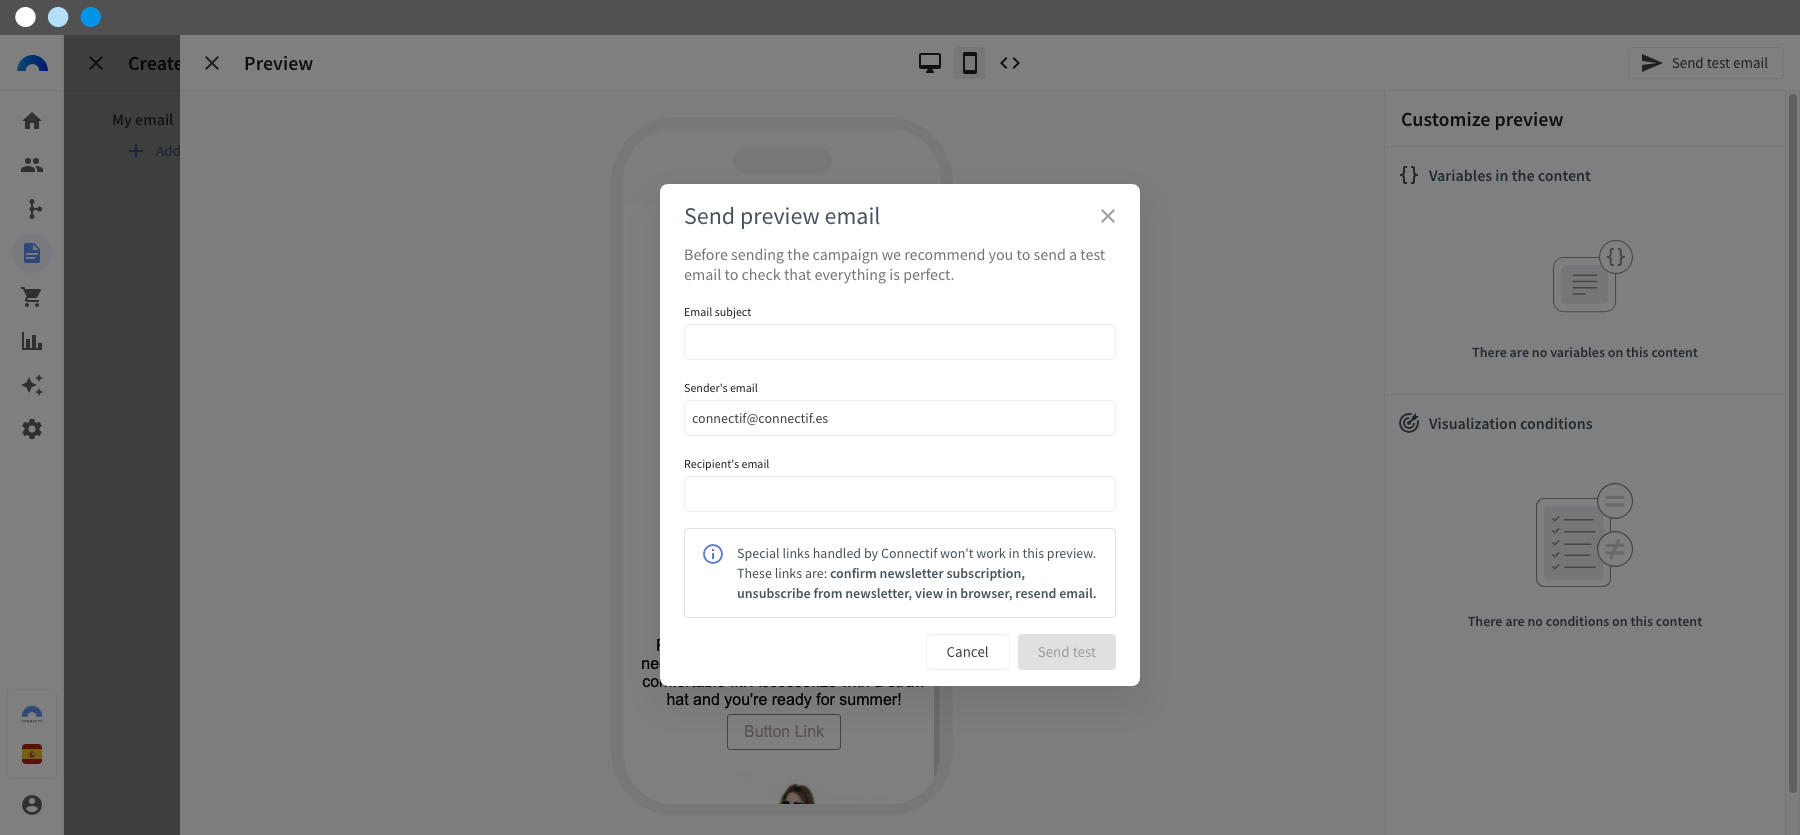This screenshot has height=835, width=1800.
Task: Open the AI sparkles icon in sidebar
Action: tap(32, 385)
